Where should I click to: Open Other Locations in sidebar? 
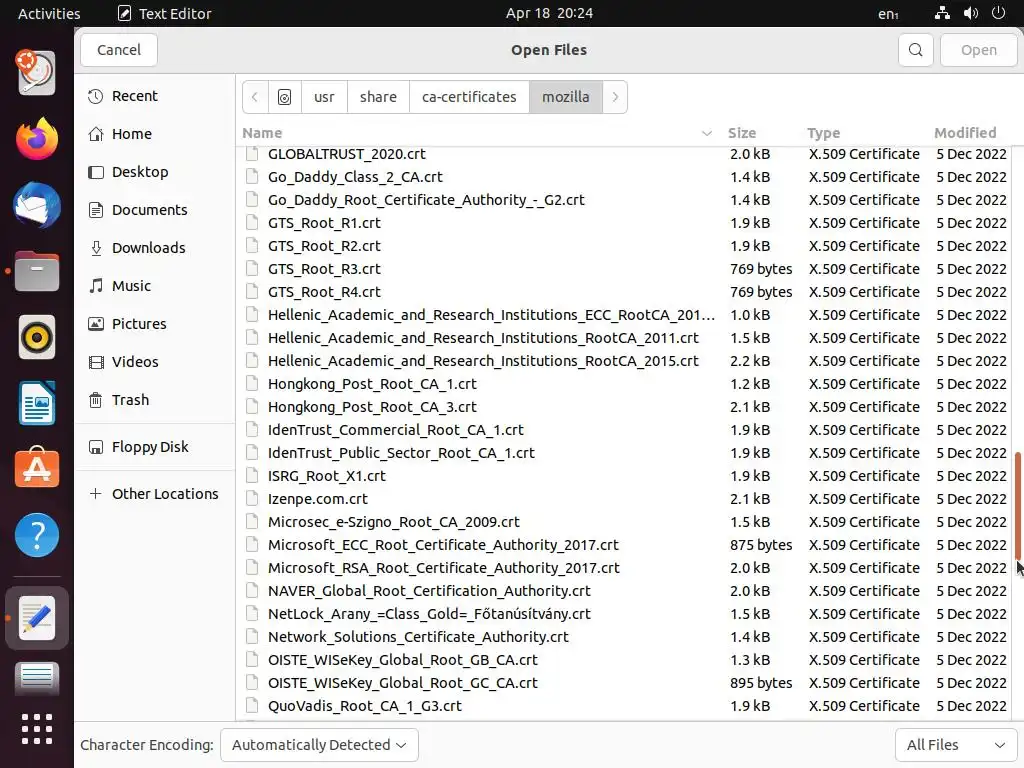155,494
